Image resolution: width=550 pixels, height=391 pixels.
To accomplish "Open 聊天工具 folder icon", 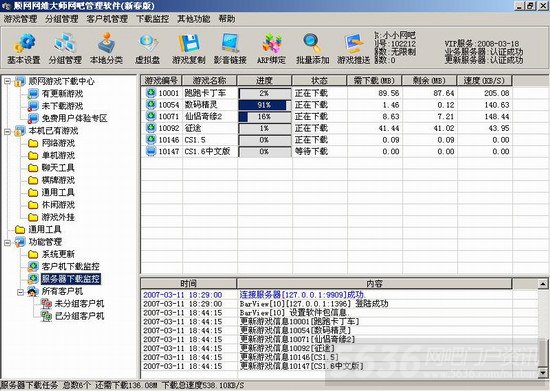I will pyautogui.click(x=33, y=168).
